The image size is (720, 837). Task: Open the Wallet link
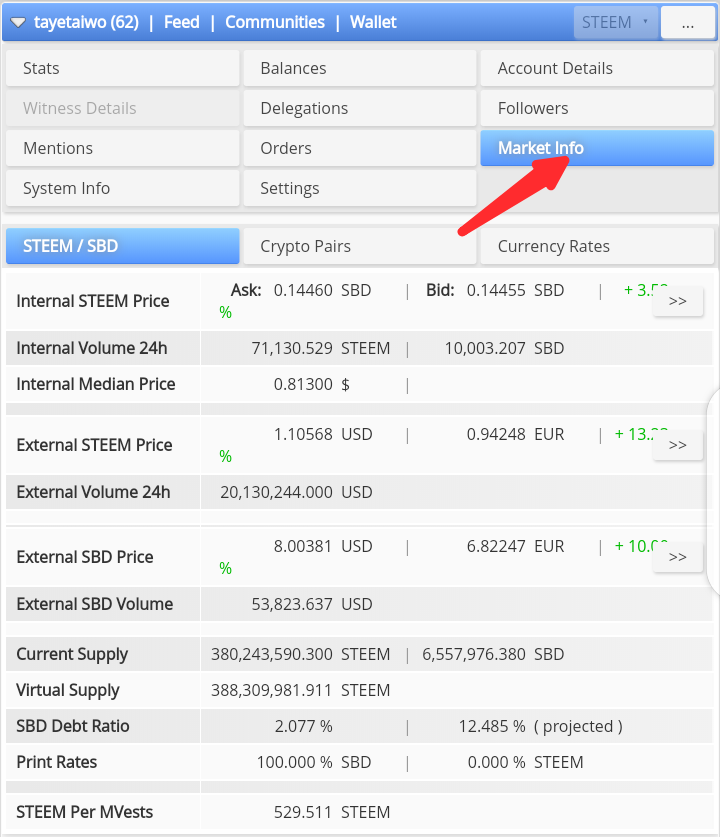pos(373,22)
